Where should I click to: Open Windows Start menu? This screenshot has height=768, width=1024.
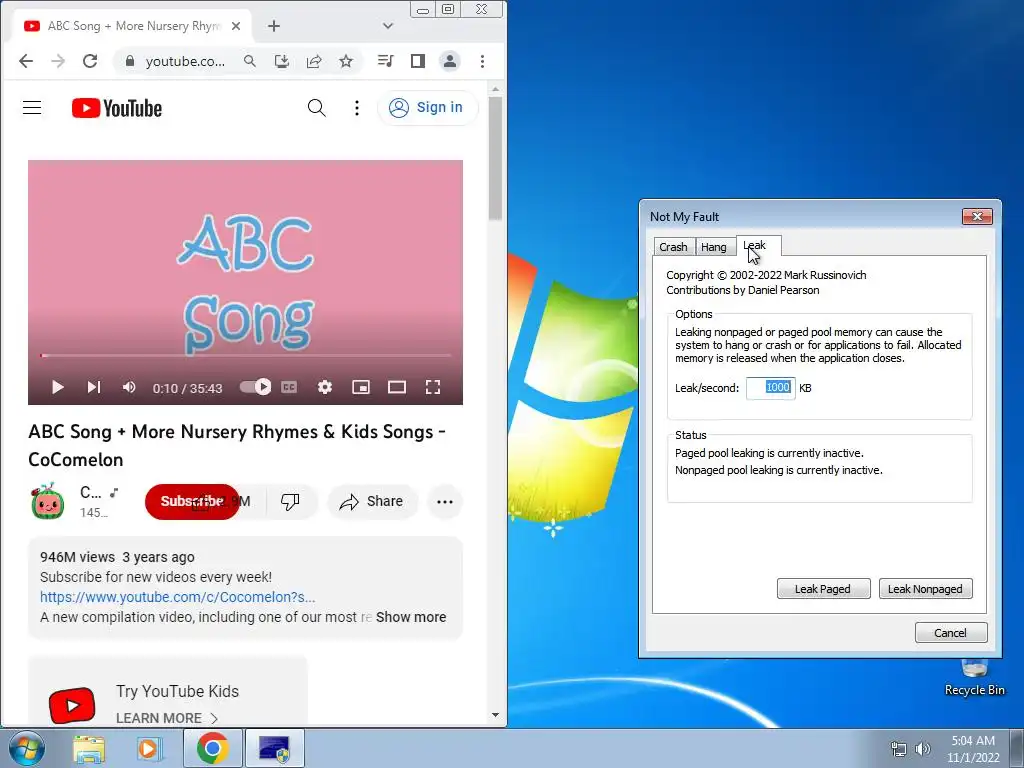pyautogui.click(x=26, y=748)
